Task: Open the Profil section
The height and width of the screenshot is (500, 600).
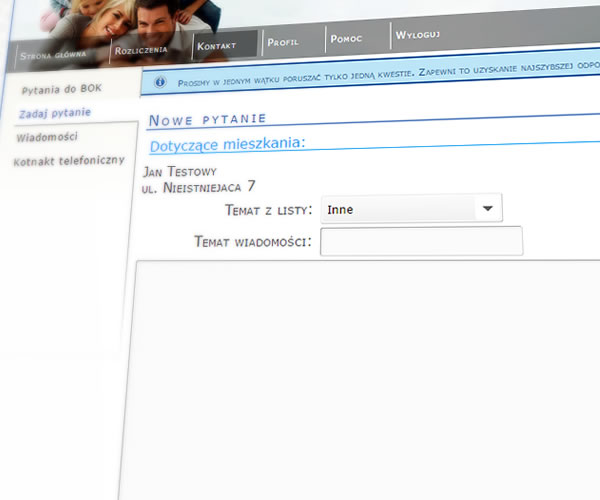Action: [x=284, y=42]
